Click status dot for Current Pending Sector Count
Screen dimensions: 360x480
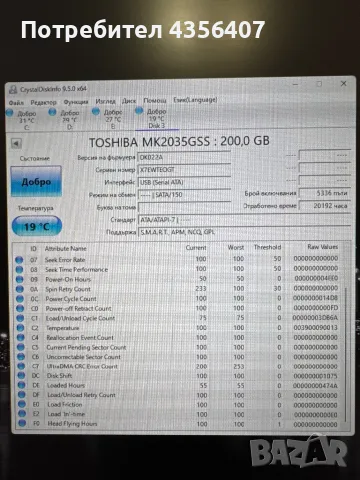point(21,347)
